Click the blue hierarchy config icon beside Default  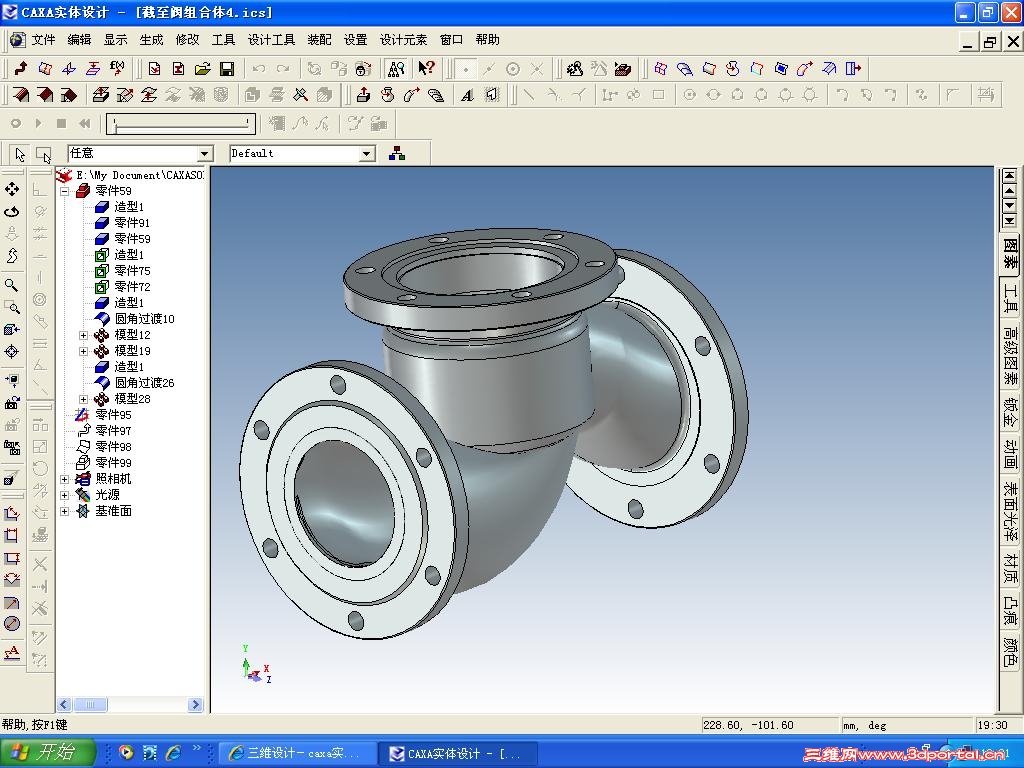point(397,153)
